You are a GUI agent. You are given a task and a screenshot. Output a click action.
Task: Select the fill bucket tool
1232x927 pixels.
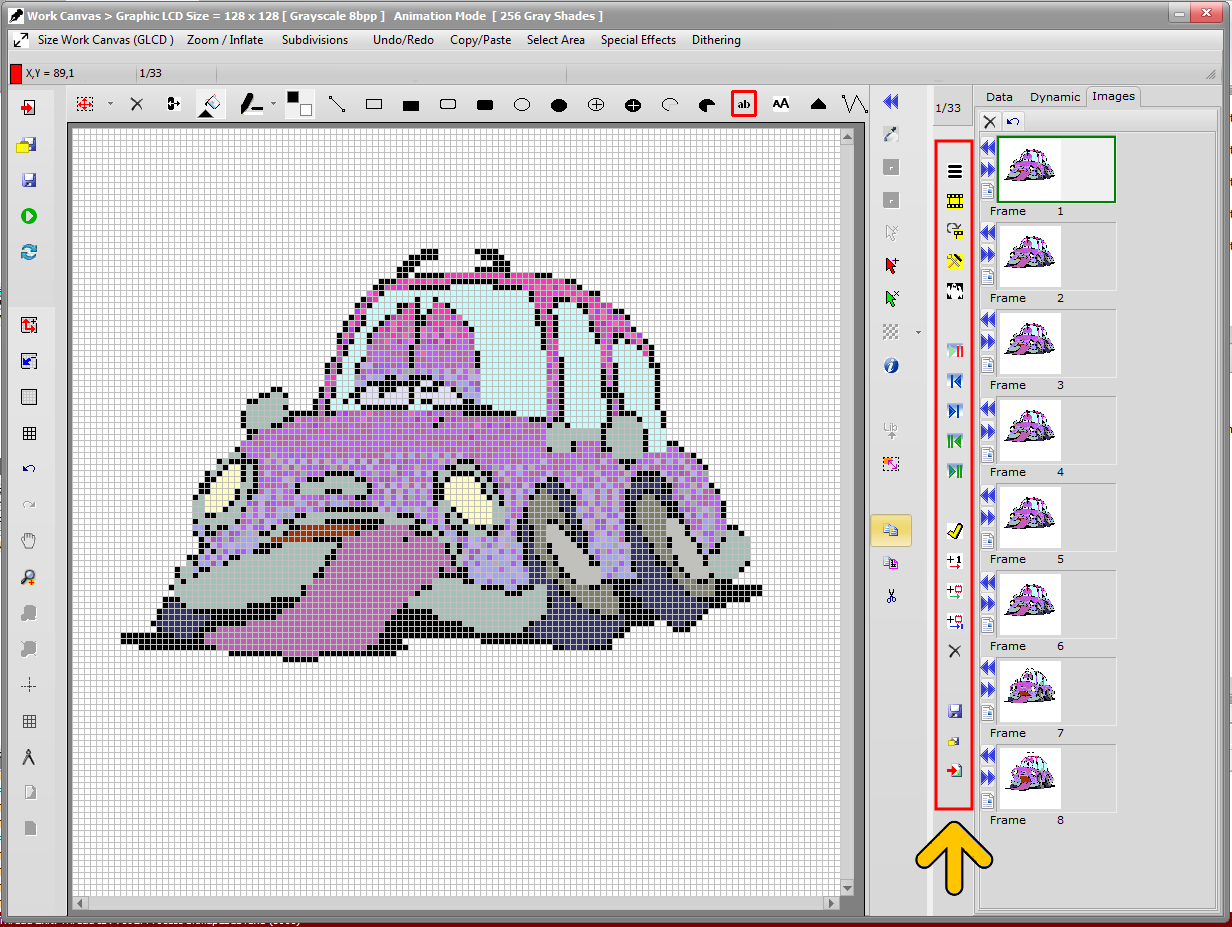pyautogui.click(x=210, y=104)
